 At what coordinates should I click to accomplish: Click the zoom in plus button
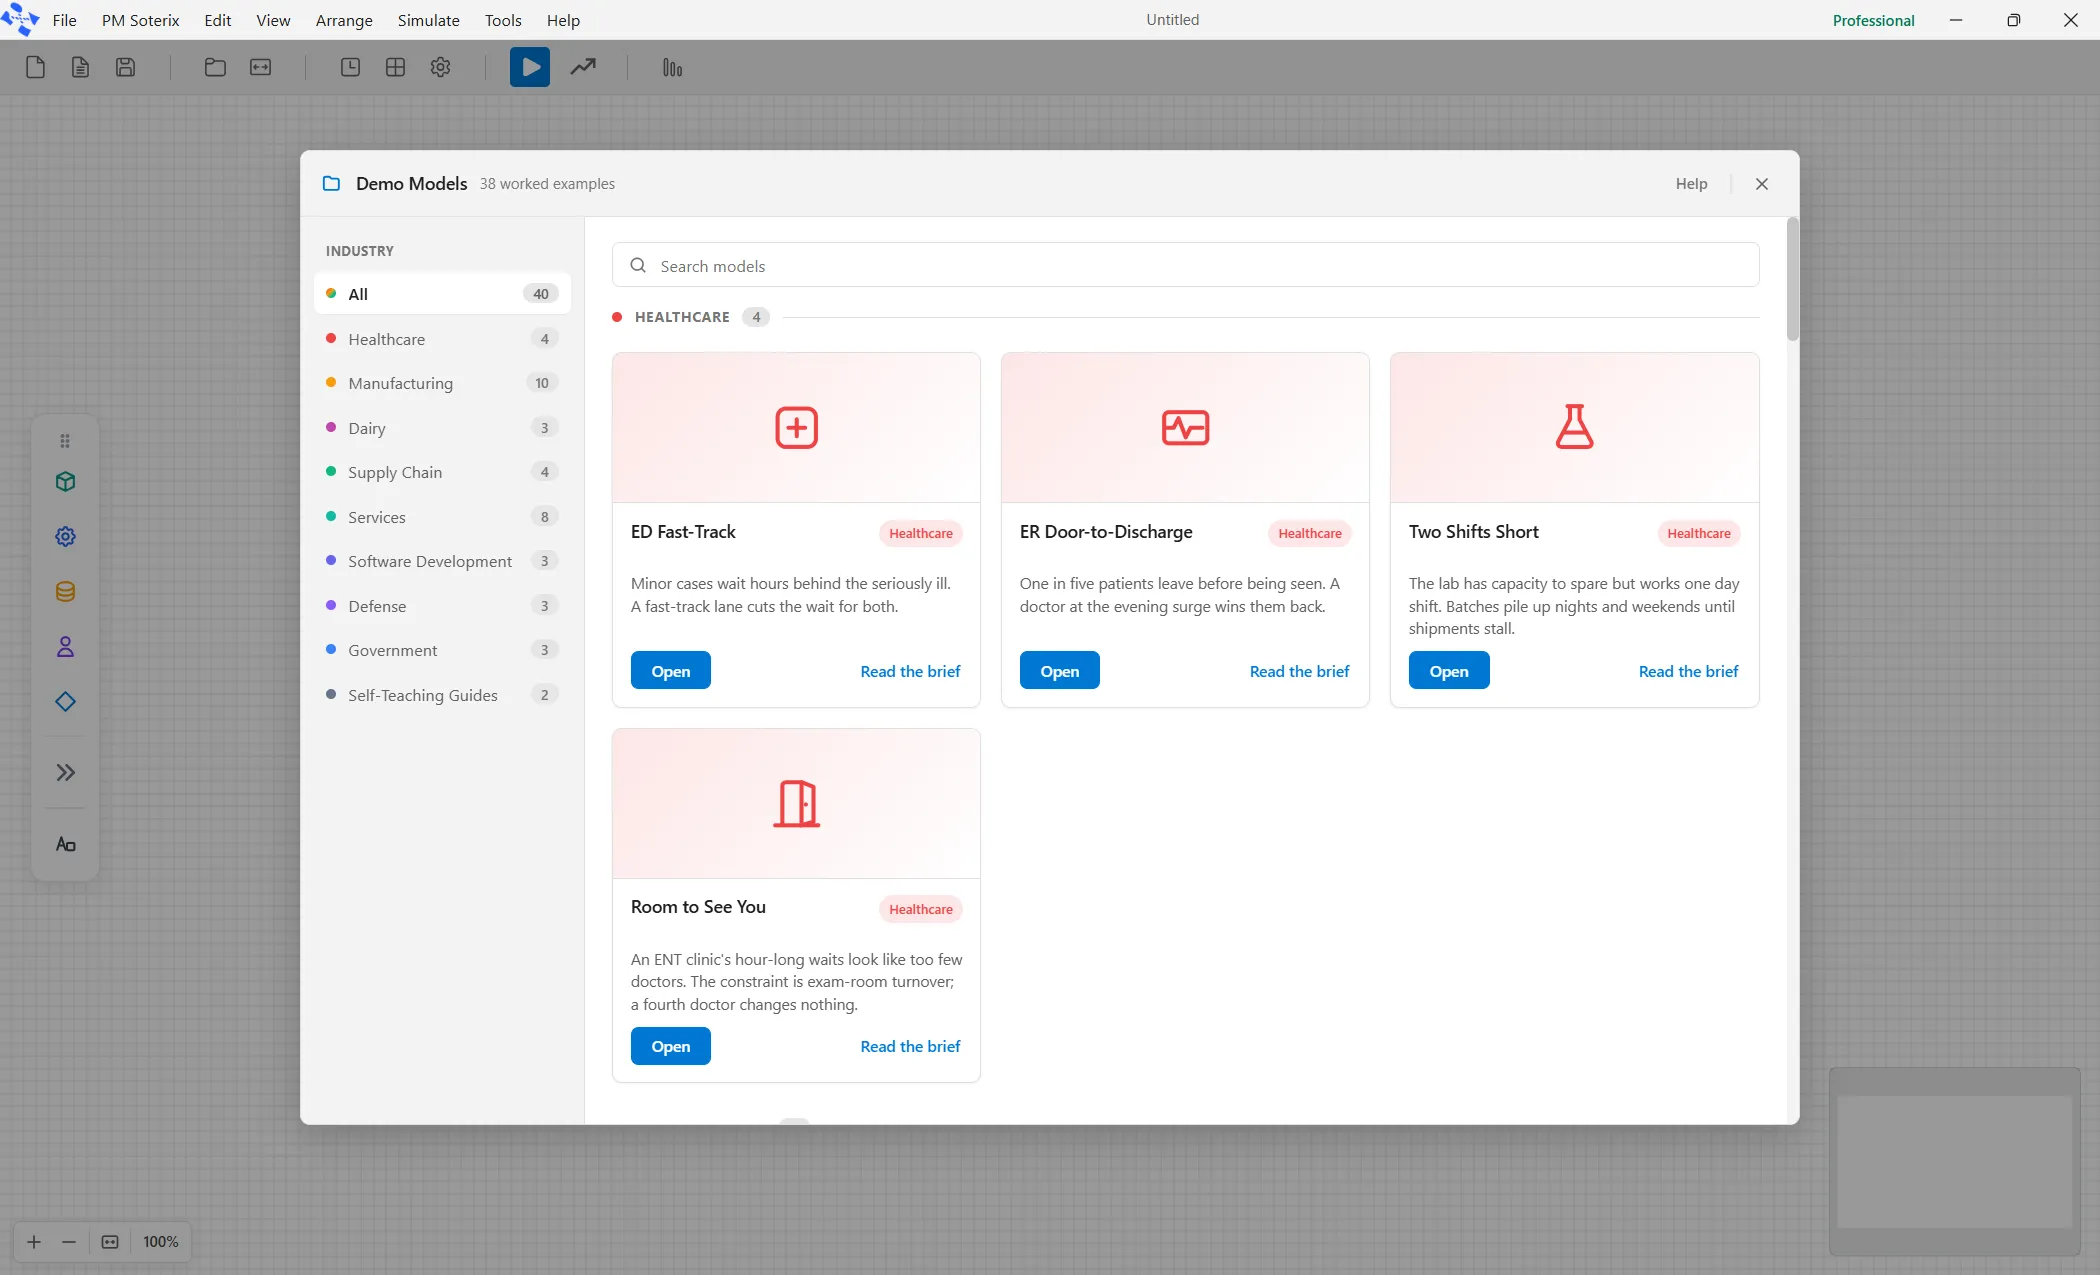[34, 1242]
